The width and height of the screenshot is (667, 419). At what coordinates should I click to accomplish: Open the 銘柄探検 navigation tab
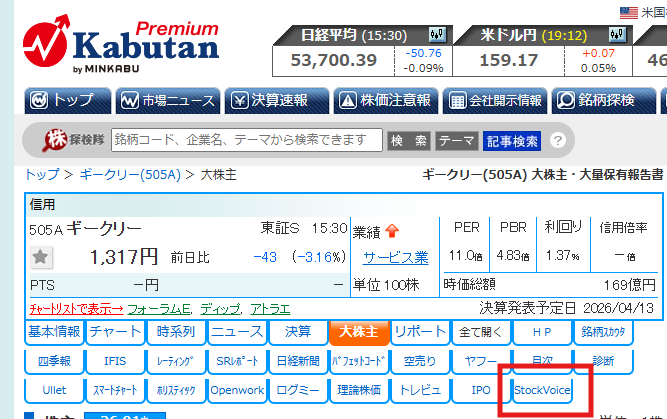click(x=604, y=101)
